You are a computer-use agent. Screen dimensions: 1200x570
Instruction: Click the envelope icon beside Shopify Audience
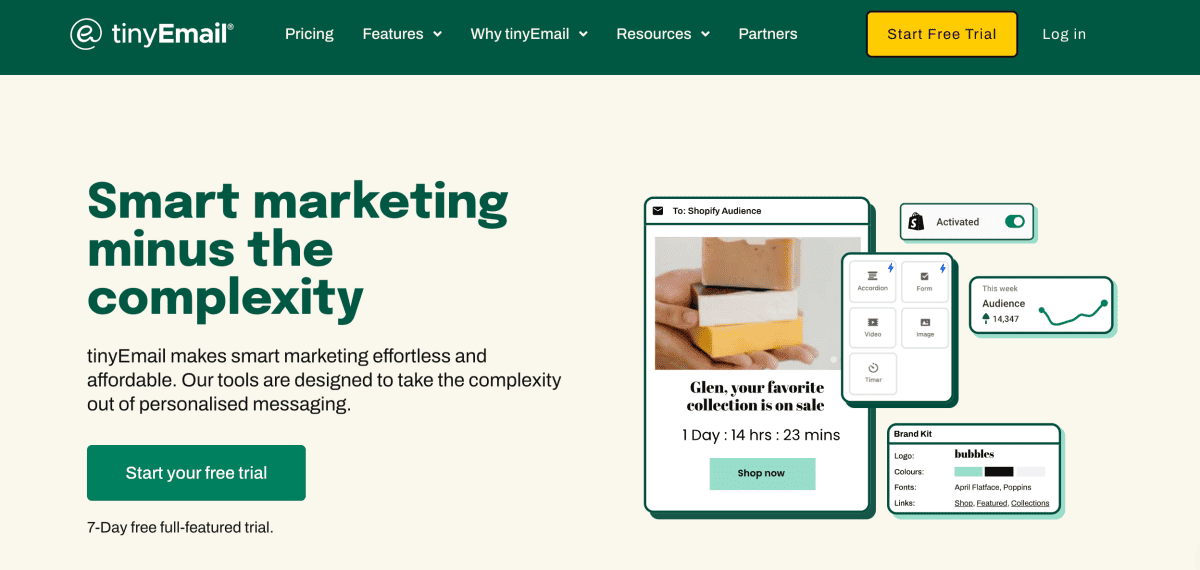(658, 211)
